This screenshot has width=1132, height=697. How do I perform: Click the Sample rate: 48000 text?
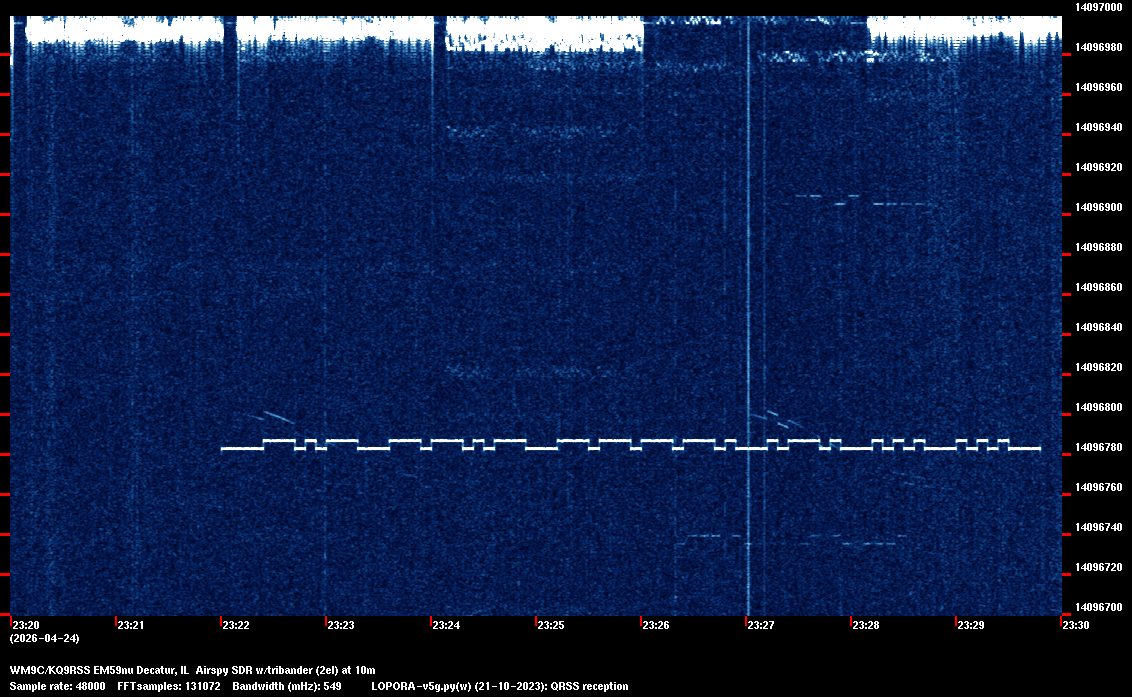click(x=57, y=686)
